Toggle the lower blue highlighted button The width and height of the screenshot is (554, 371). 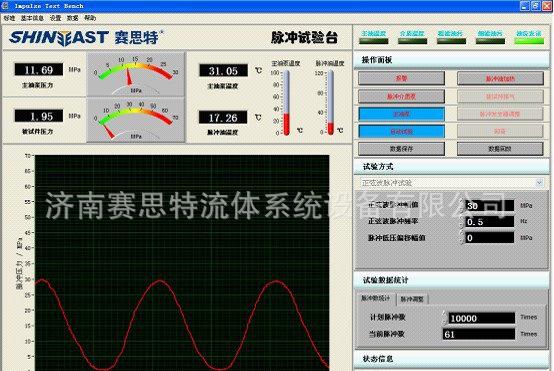tap(401, 131)
